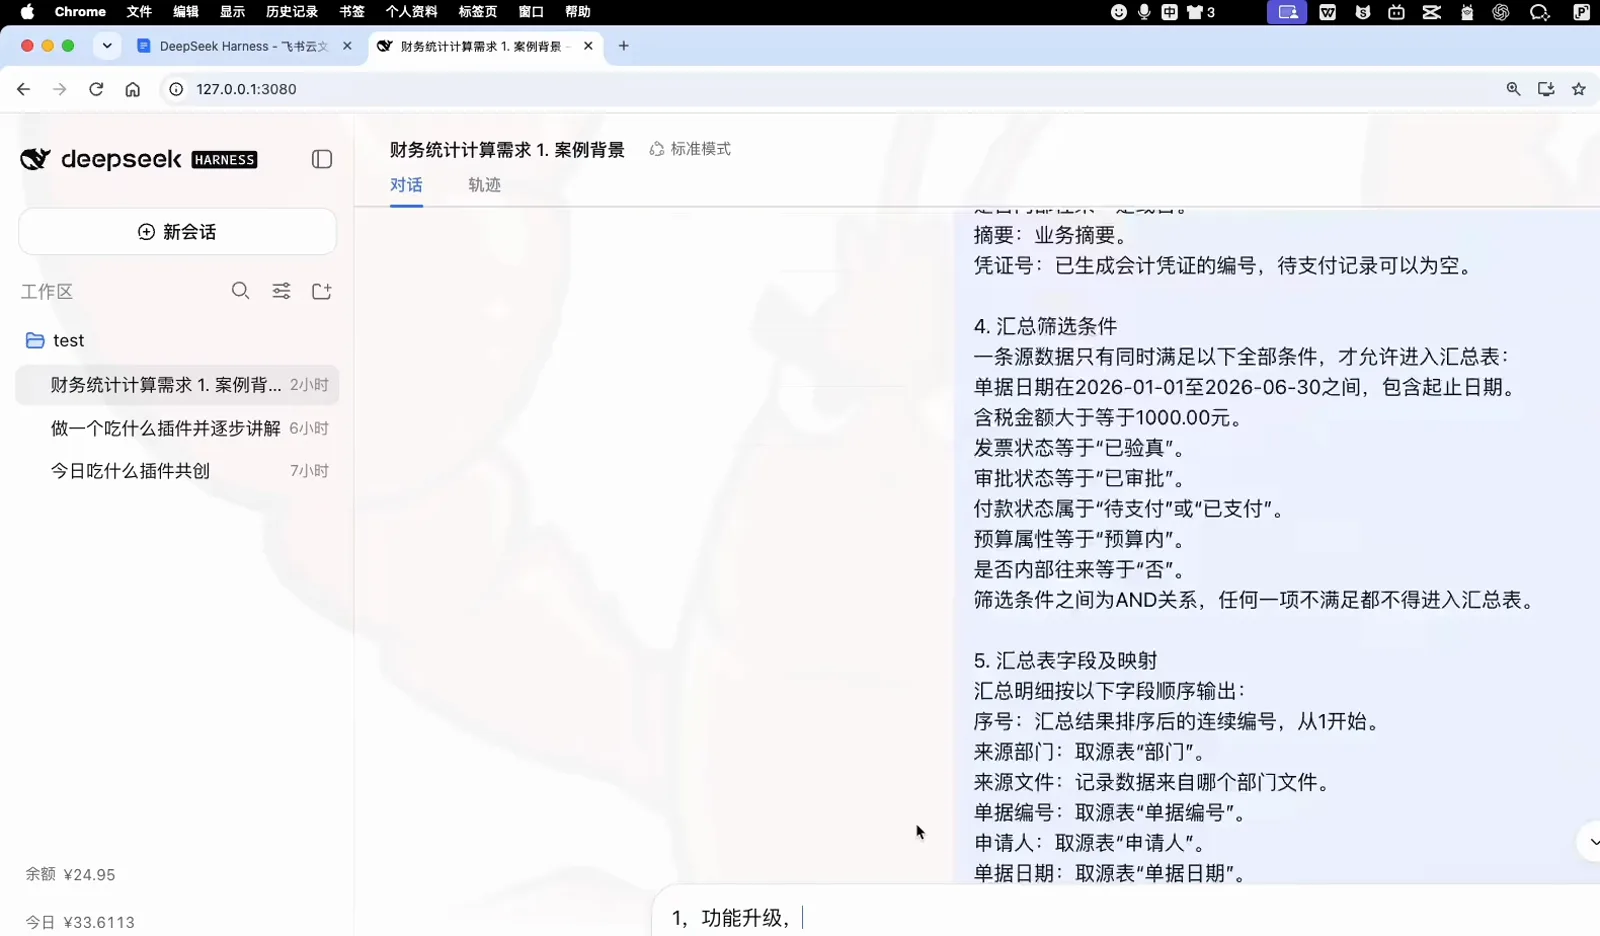Click the llama Ollama menu bar icon
1600x936 pixels.
(x=1467, y=12)
